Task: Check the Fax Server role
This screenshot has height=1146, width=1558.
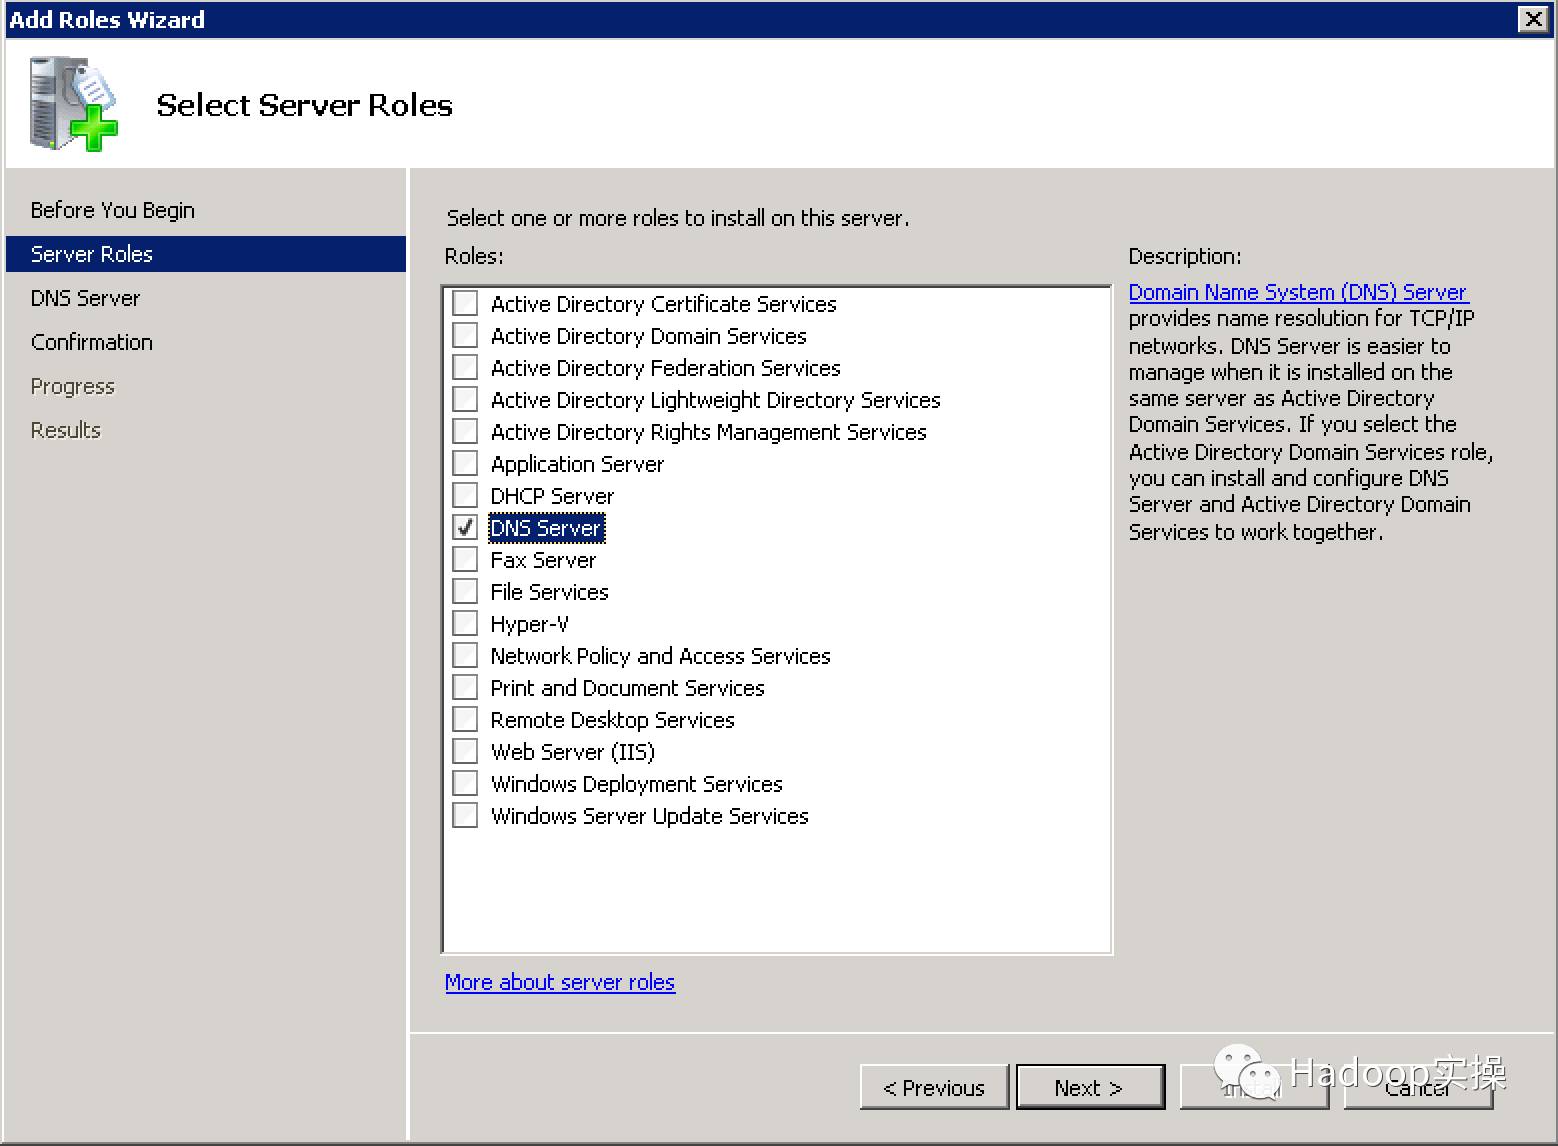Action: click(465, 559)
